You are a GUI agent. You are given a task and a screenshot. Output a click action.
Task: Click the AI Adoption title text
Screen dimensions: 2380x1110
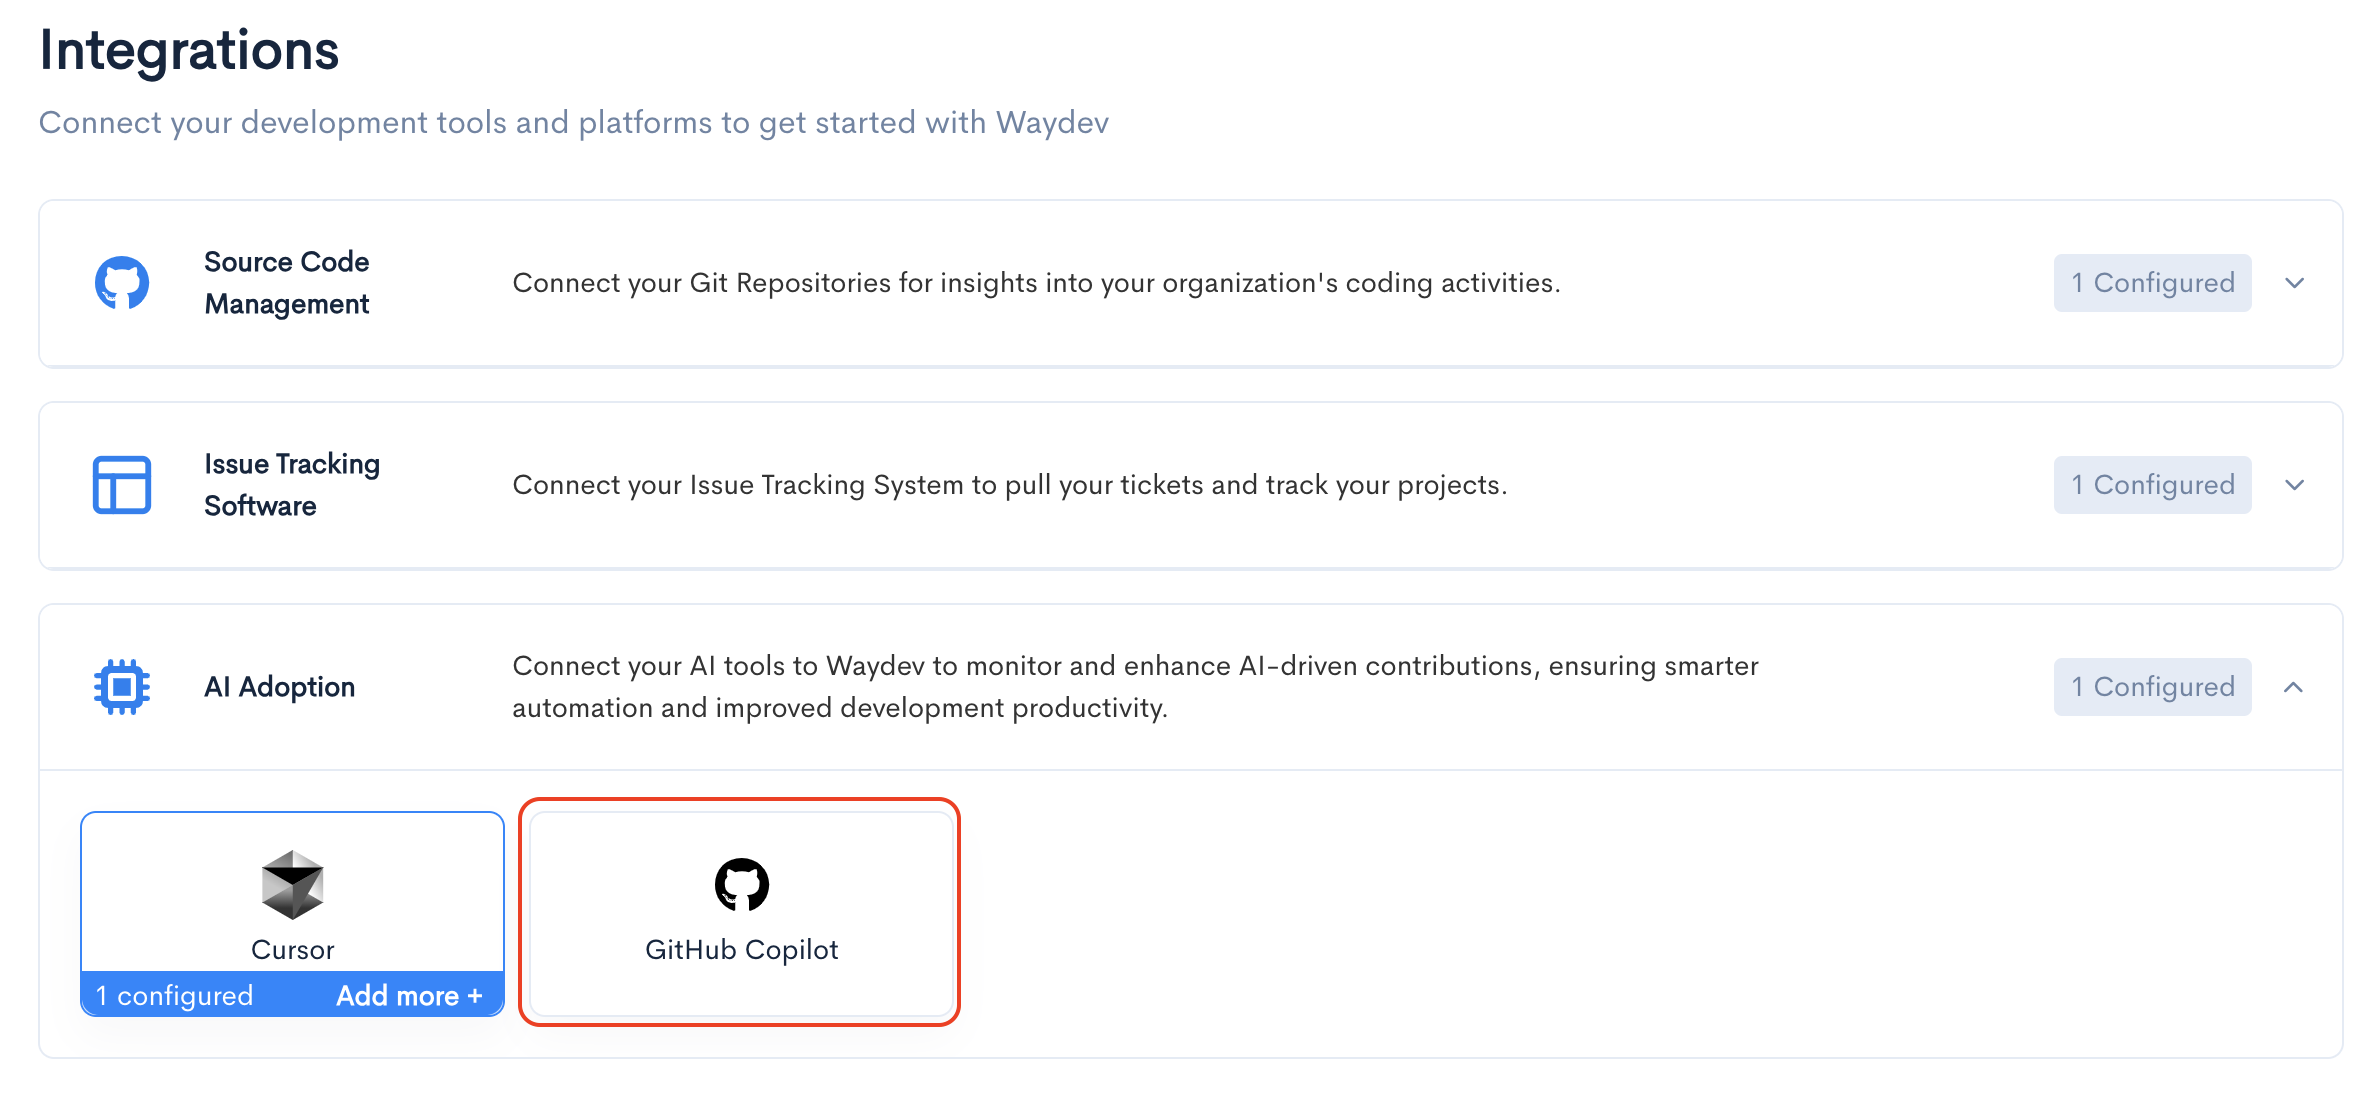[279, 687]
